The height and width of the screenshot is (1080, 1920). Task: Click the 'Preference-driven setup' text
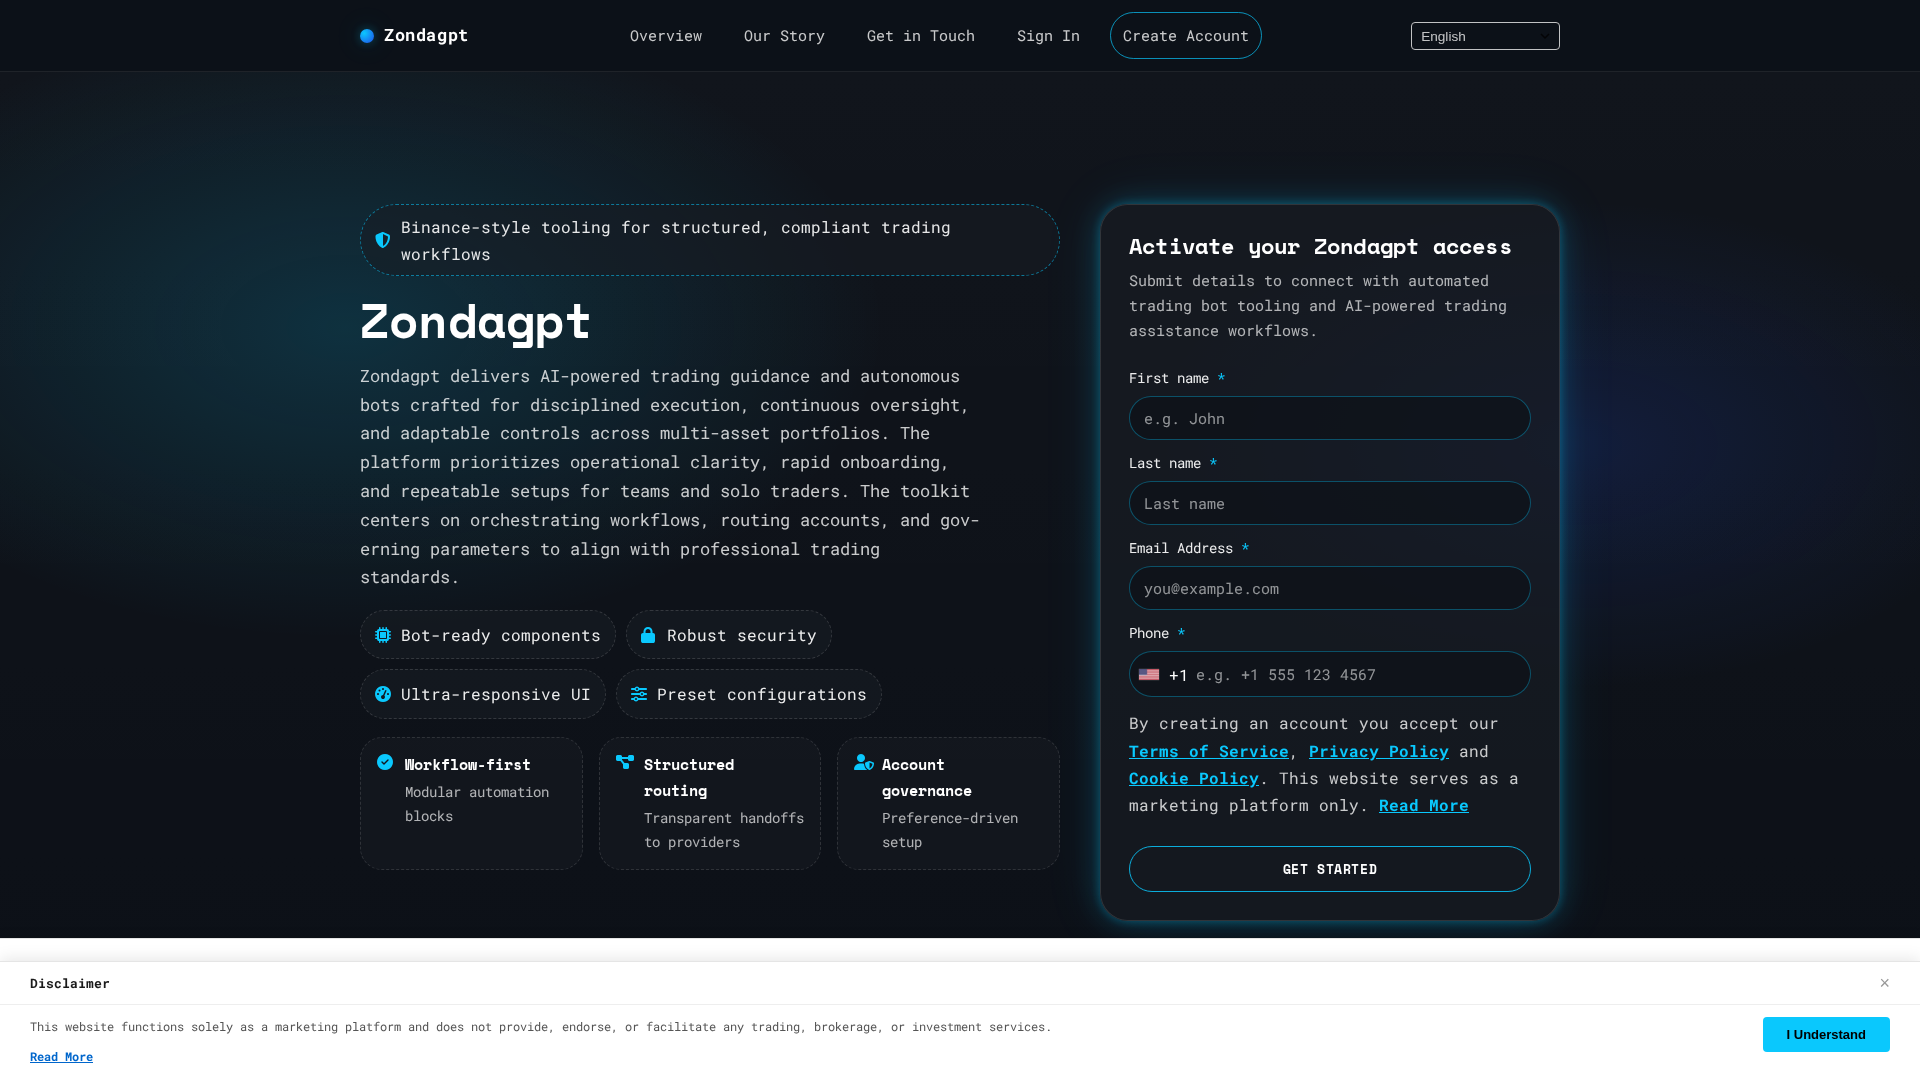950,830
